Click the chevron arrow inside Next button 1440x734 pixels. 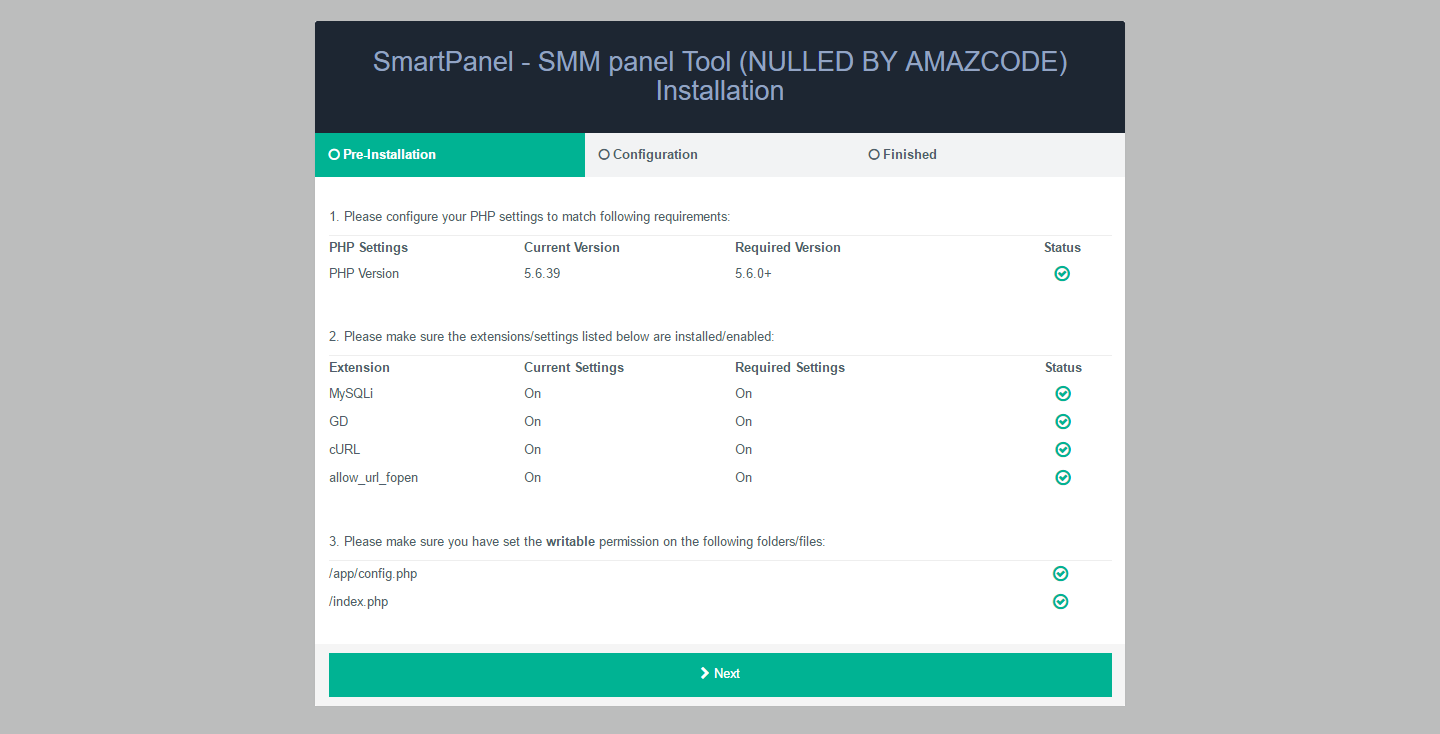(705, 674)
